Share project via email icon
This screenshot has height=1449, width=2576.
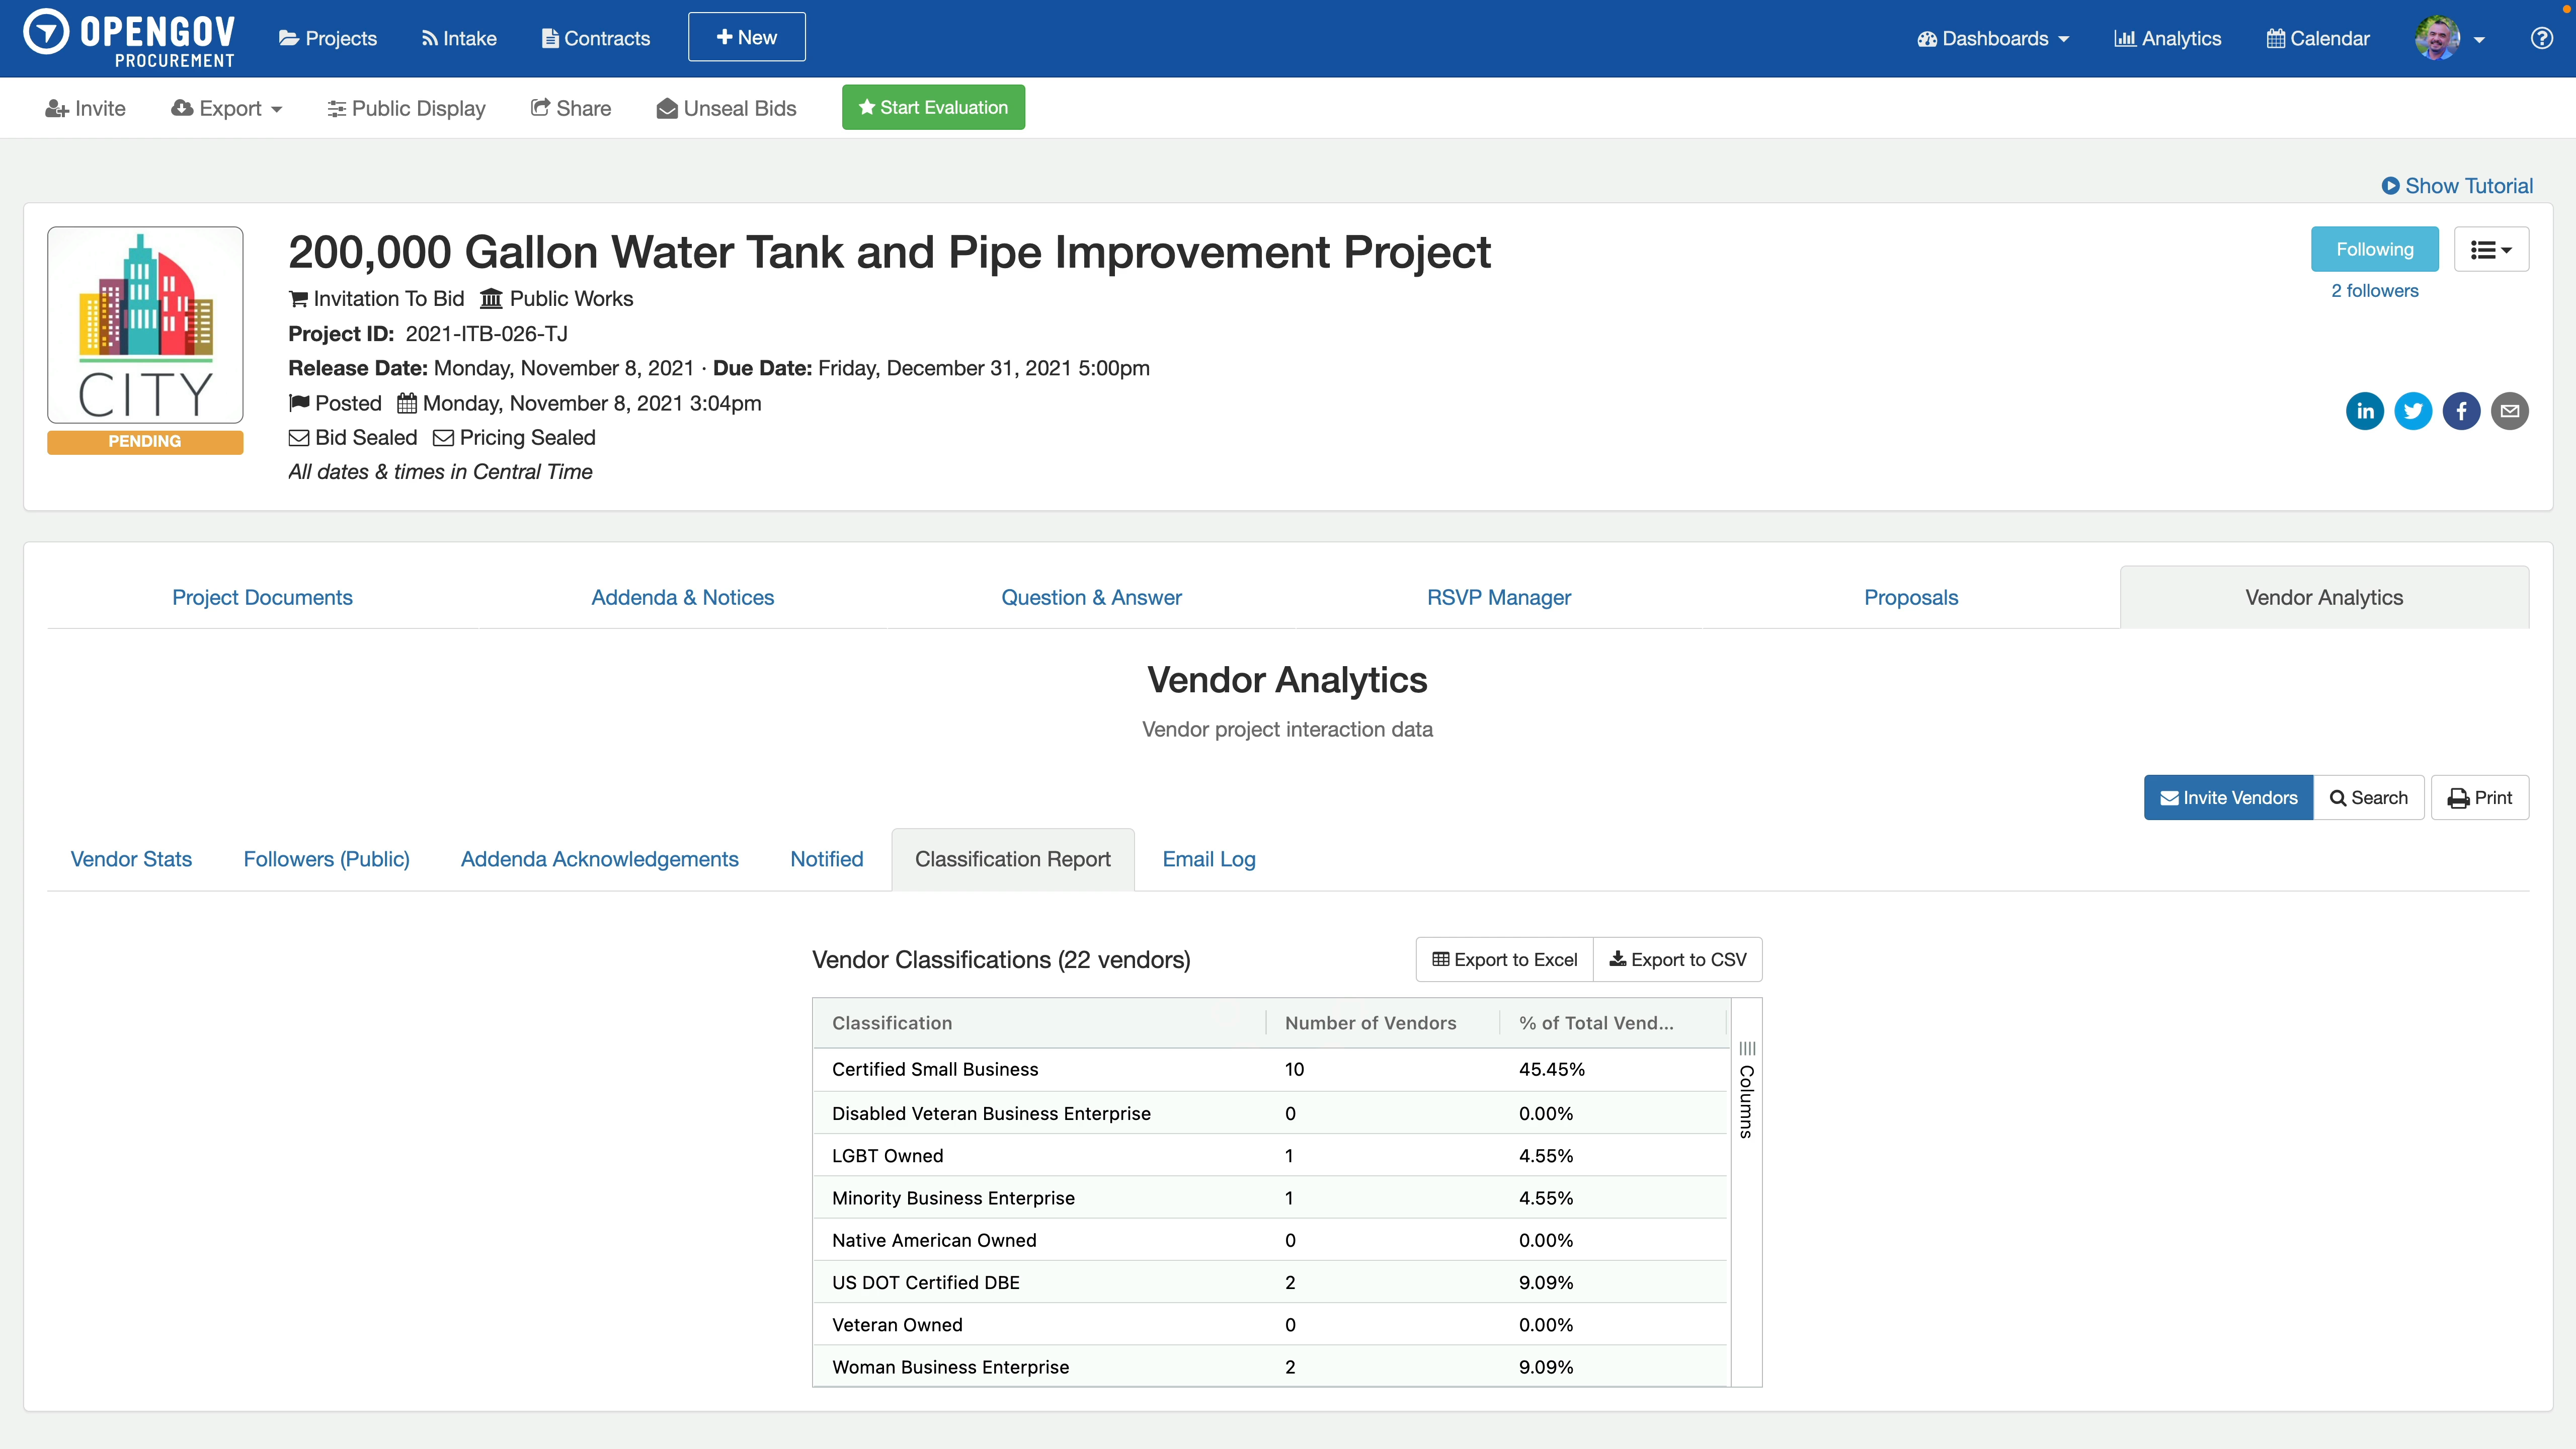[x=2511, y=410]
